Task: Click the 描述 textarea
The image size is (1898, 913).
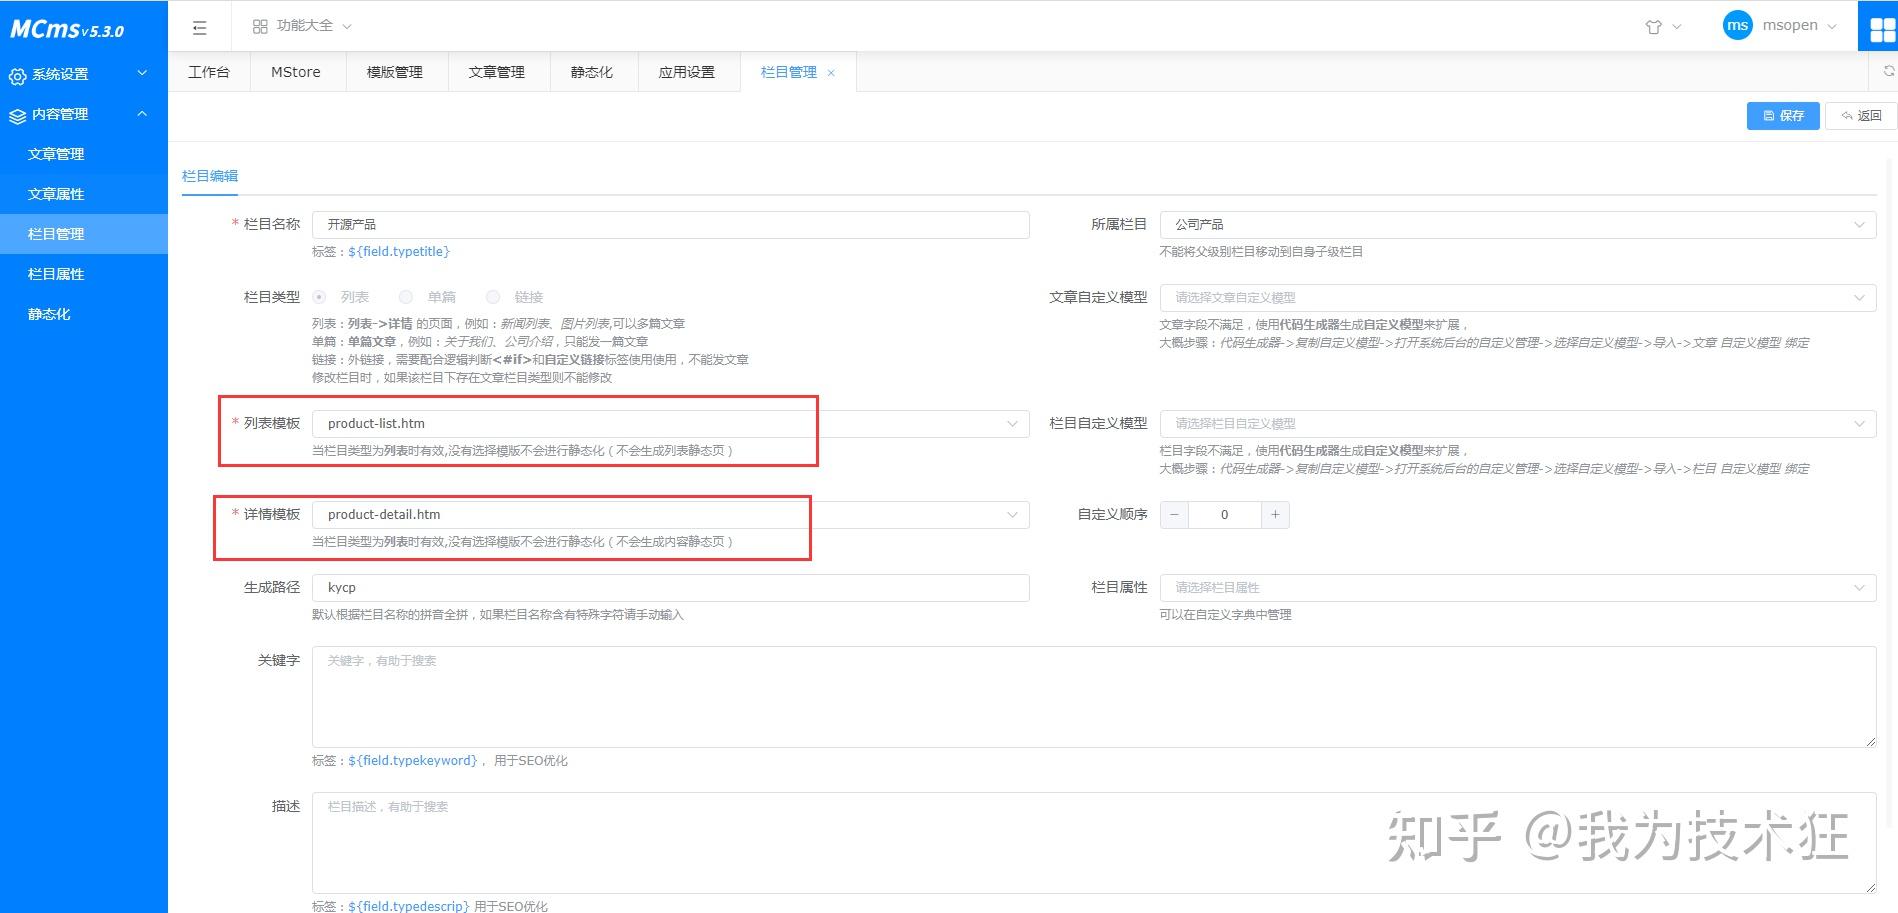Action: [1094, 843]
